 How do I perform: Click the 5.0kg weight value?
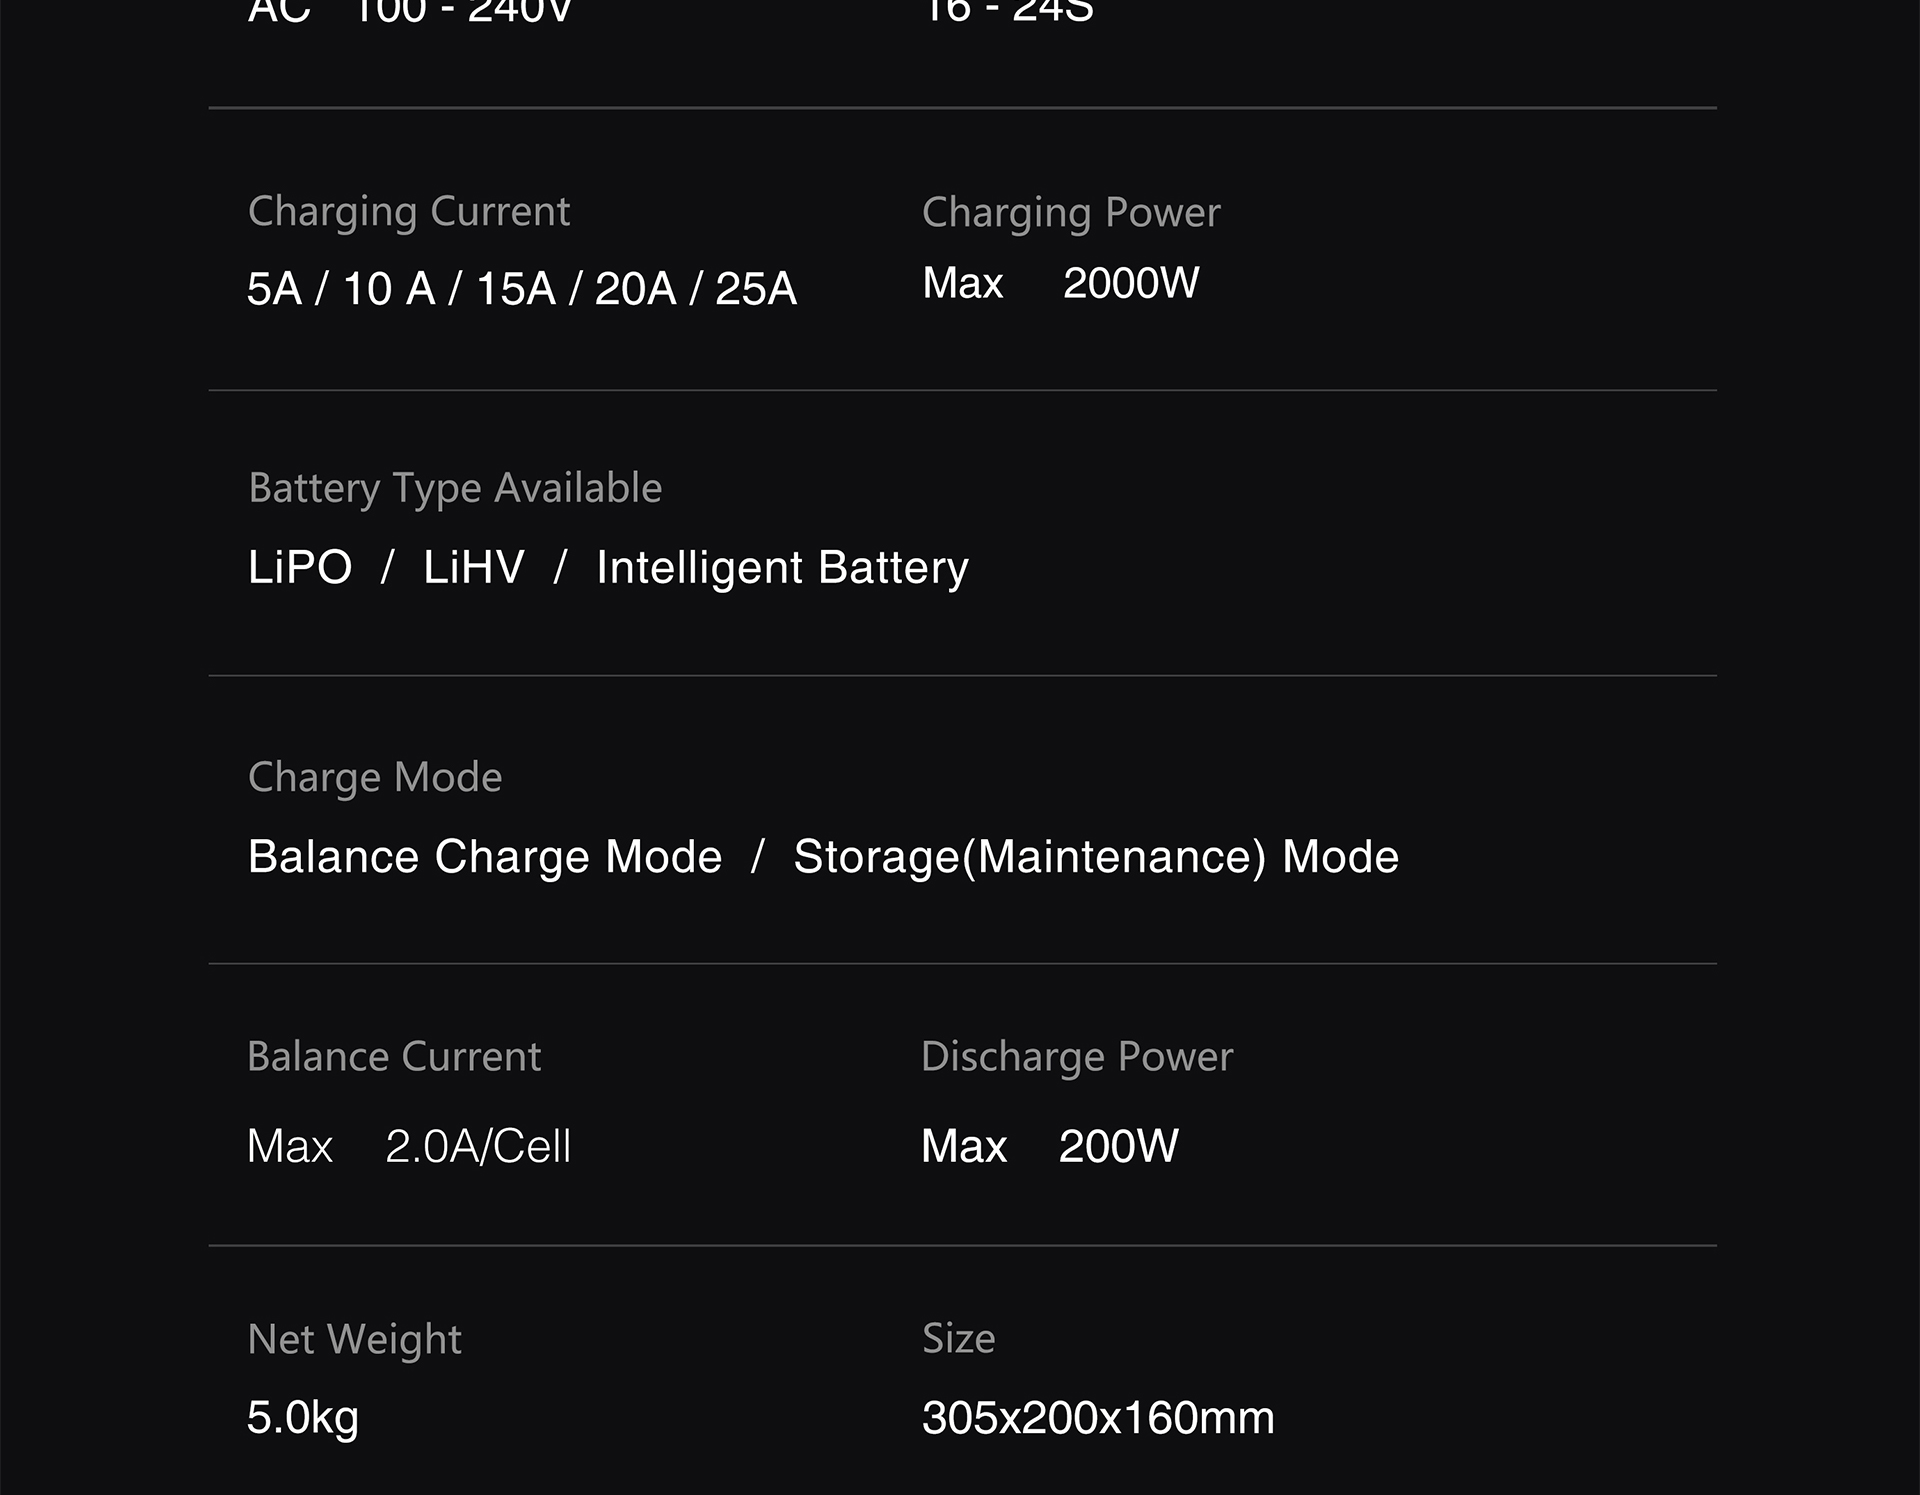(x=302, y=1418)
